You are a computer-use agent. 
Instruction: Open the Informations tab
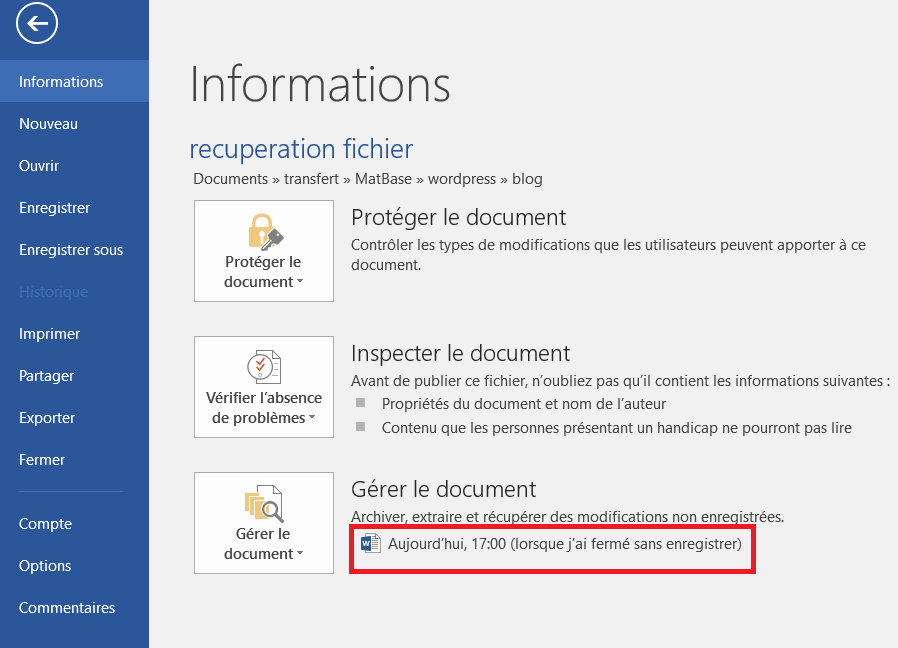pyautogui.click(x=74, y=81)
